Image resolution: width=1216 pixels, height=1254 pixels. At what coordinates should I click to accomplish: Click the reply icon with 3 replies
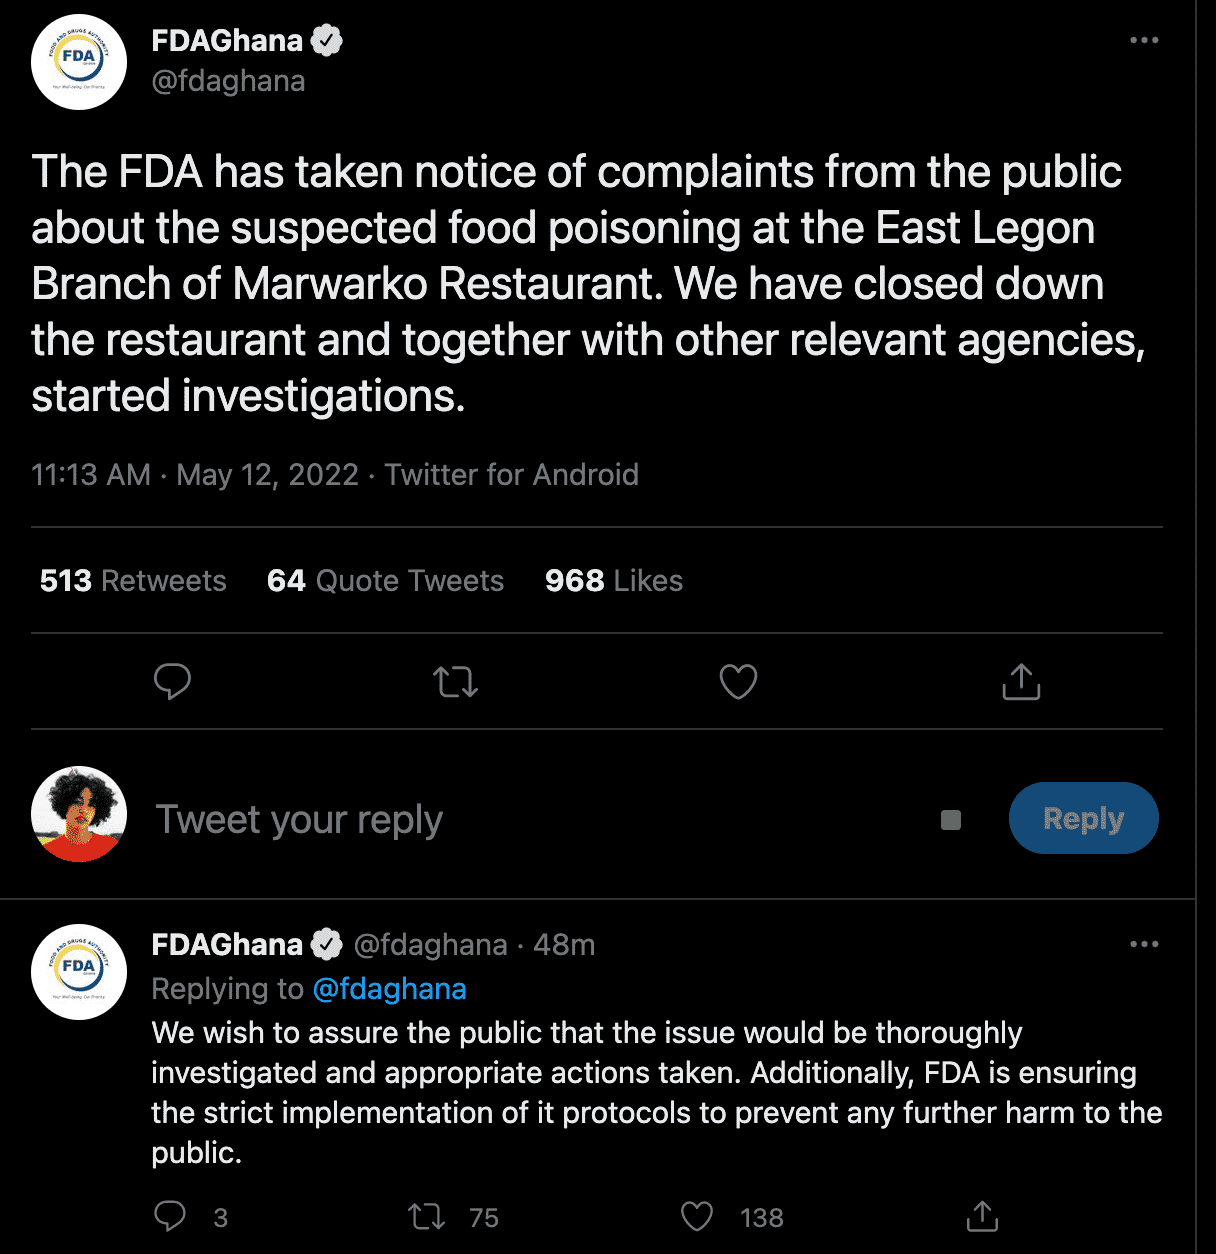[170, 1216]
